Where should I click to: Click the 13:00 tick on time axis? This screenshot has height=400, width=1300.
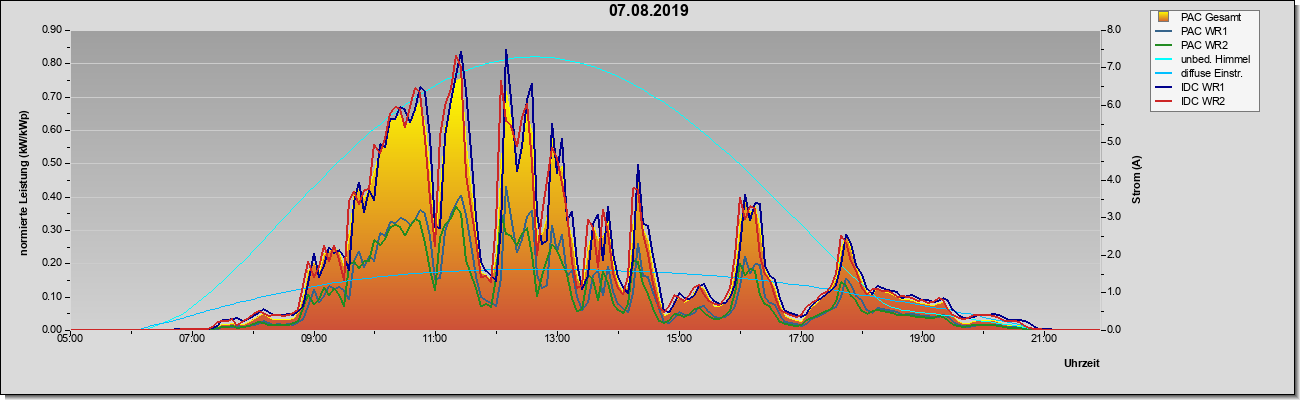(557, 340)
